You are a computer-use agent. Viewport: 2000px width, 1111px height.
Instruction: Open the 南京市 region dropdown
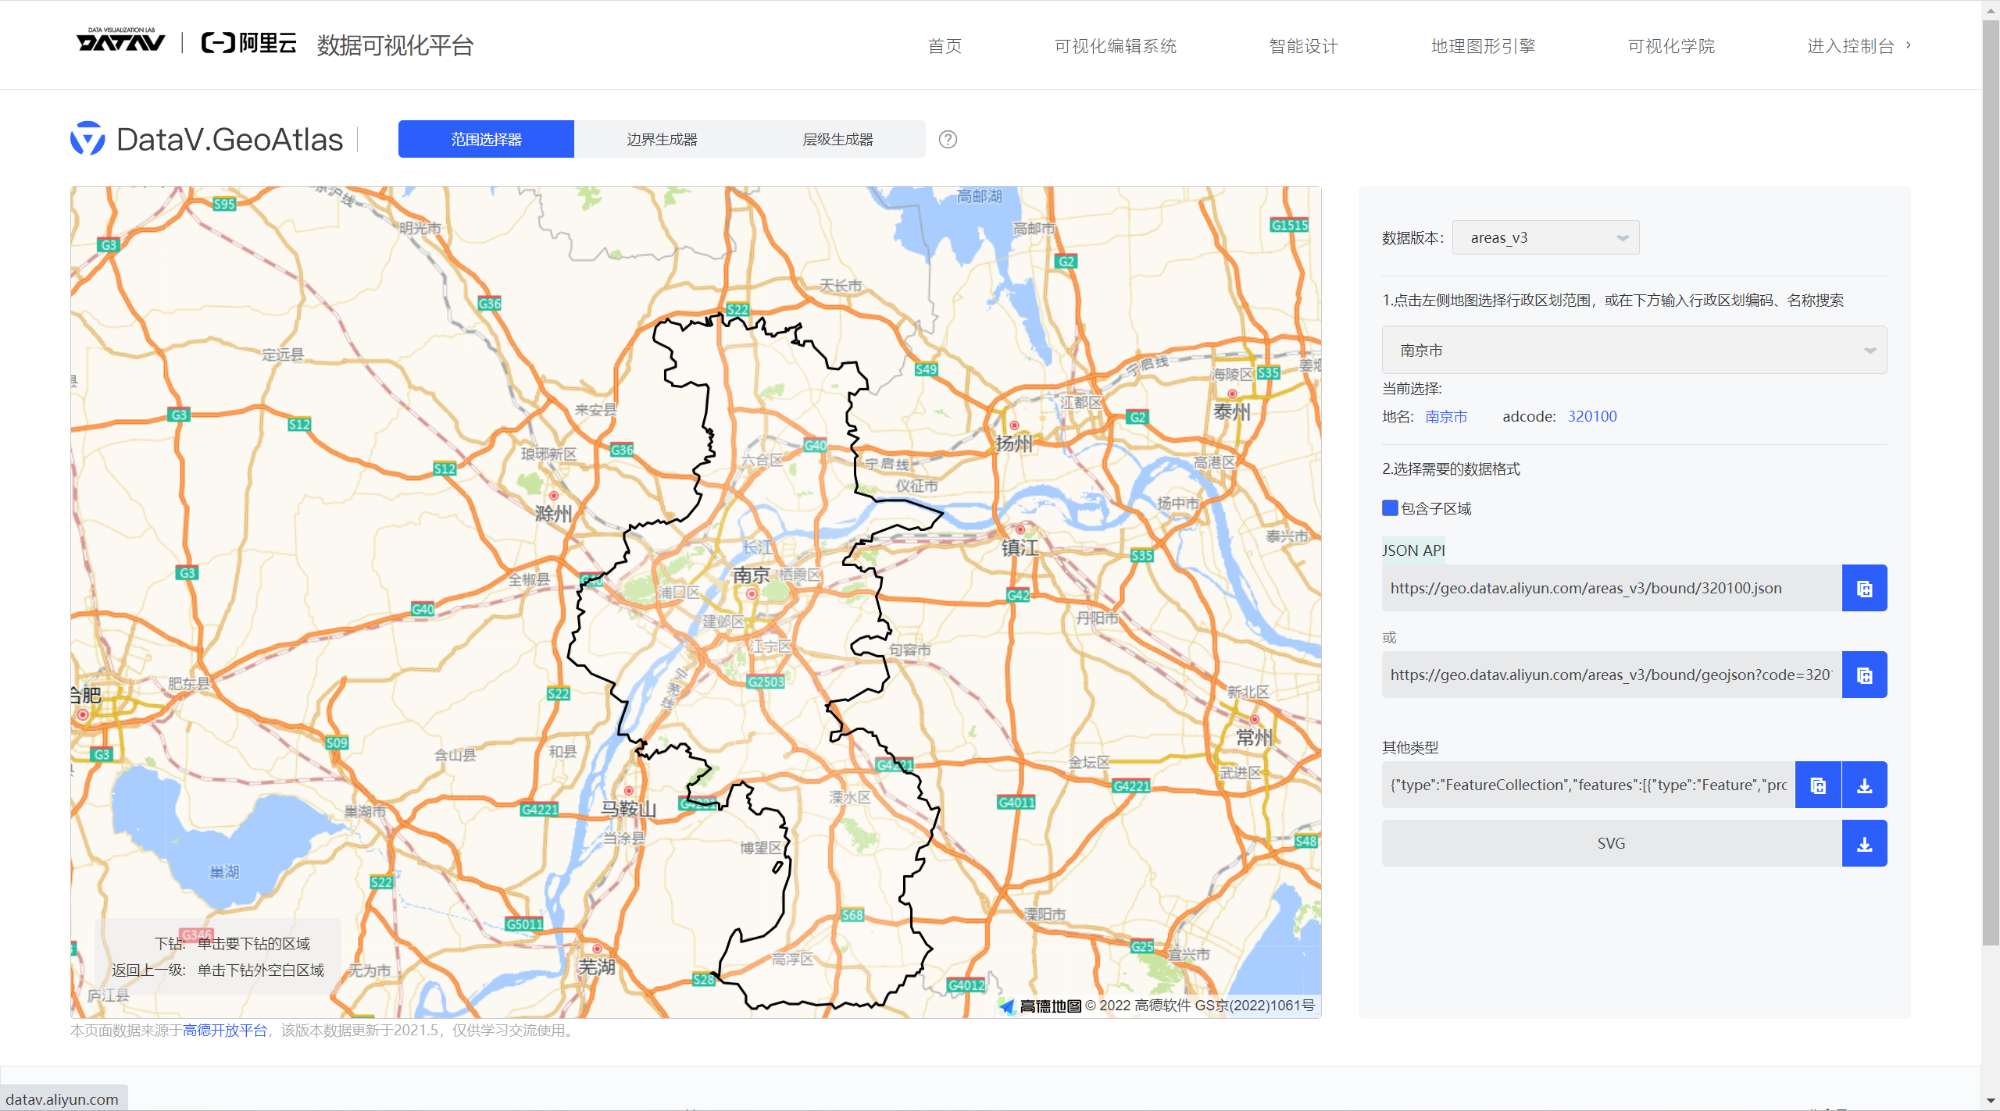point(1634,351)
